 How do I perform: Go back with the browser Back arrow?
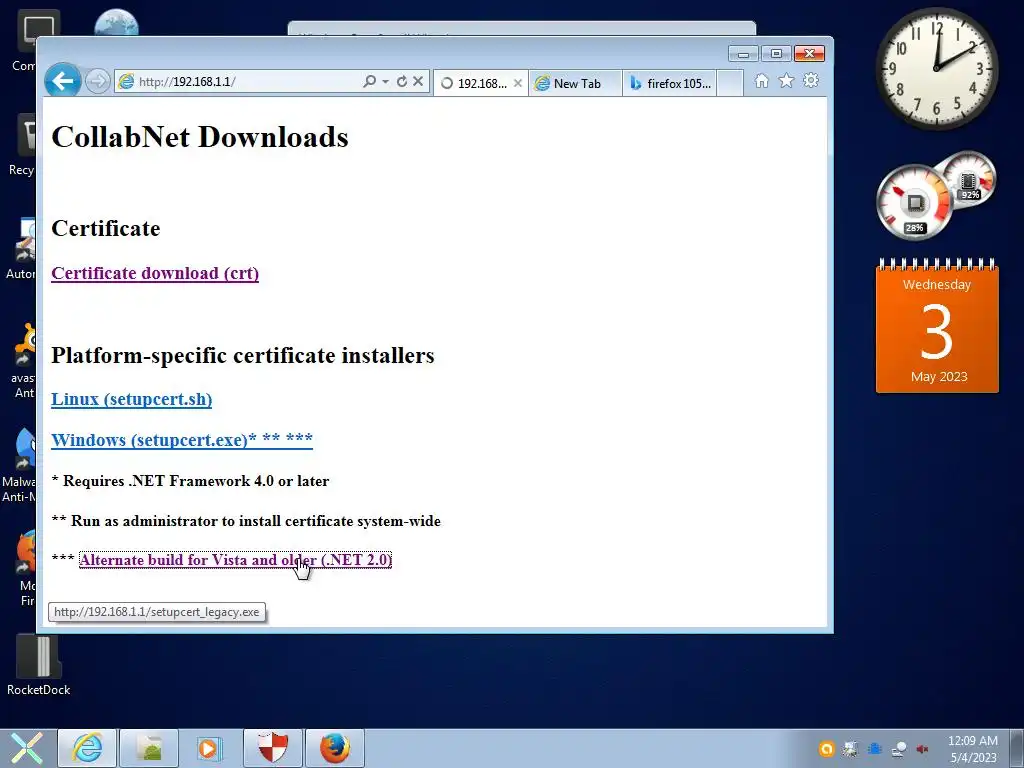[63, 81]
